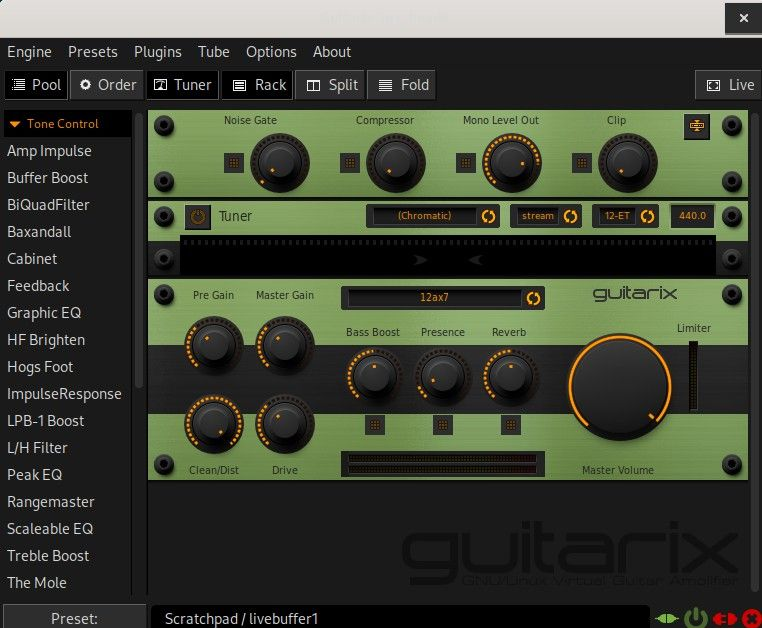Toggle the Tuner unit power button
This screenshot has height=628, width=766.
tap(198, 217)
